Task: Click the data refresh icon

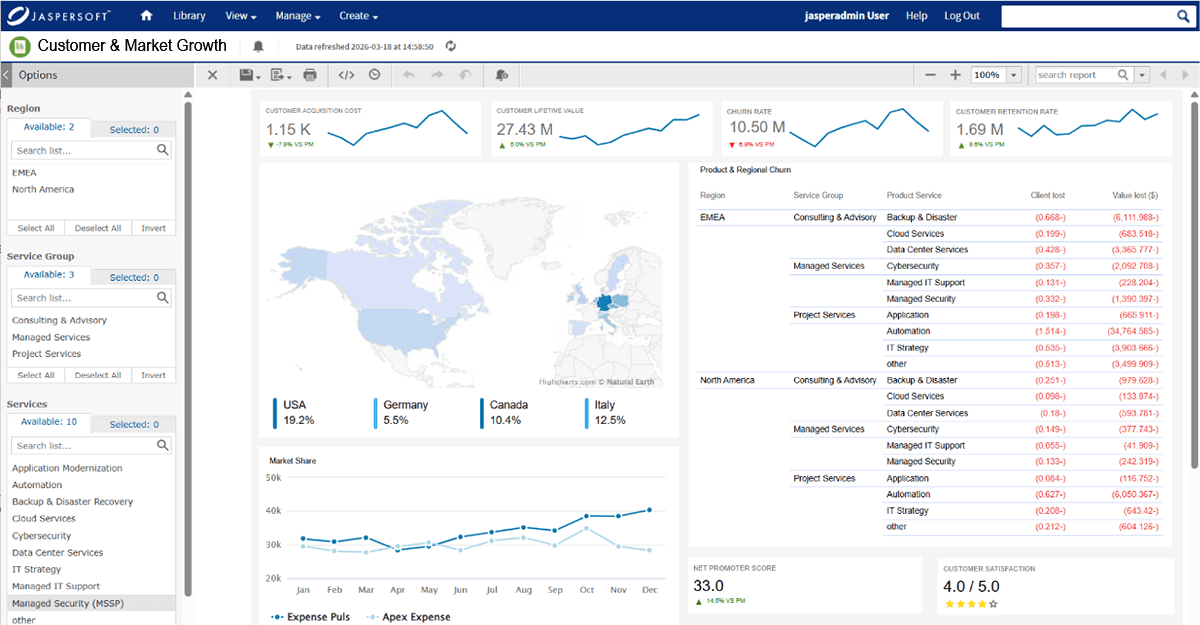Action: 452,45
